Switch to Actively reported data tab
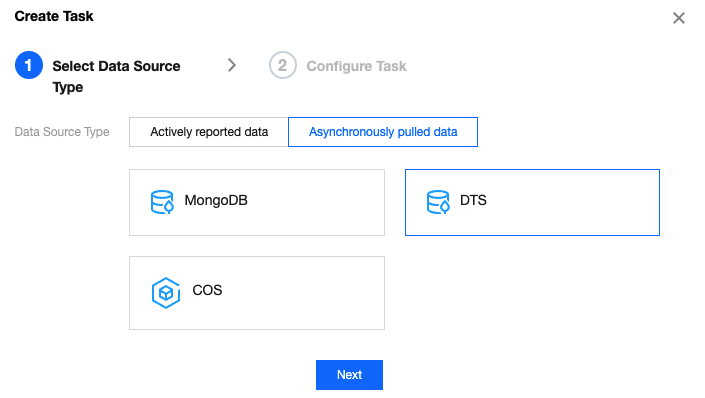Image resolution: width=705 pixels, height=398 pixels. pos(209,132)
